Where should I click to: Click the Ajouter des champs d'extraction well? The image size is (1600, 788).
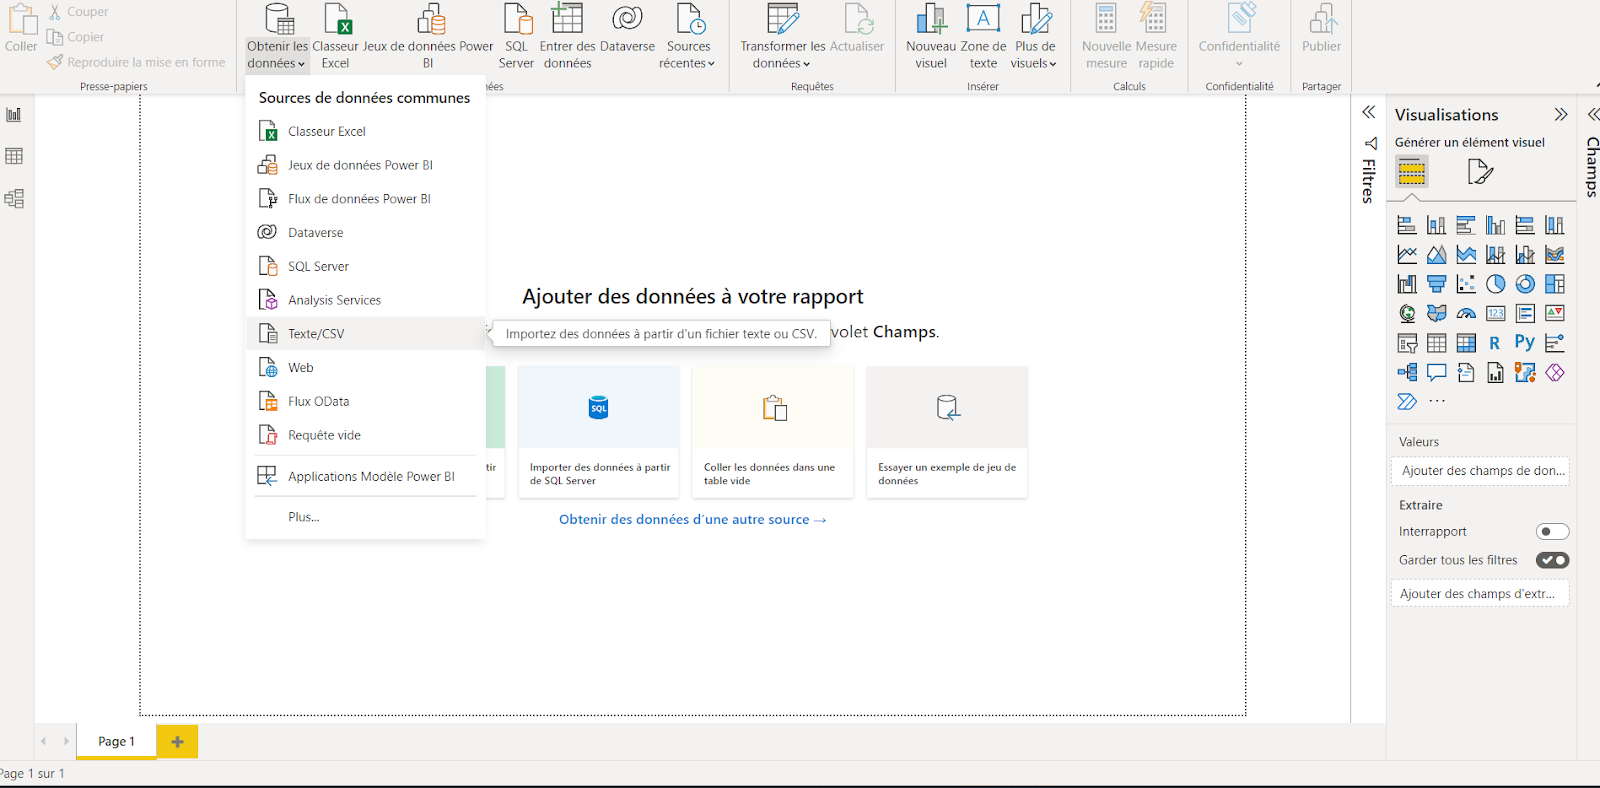point(1480,594)
